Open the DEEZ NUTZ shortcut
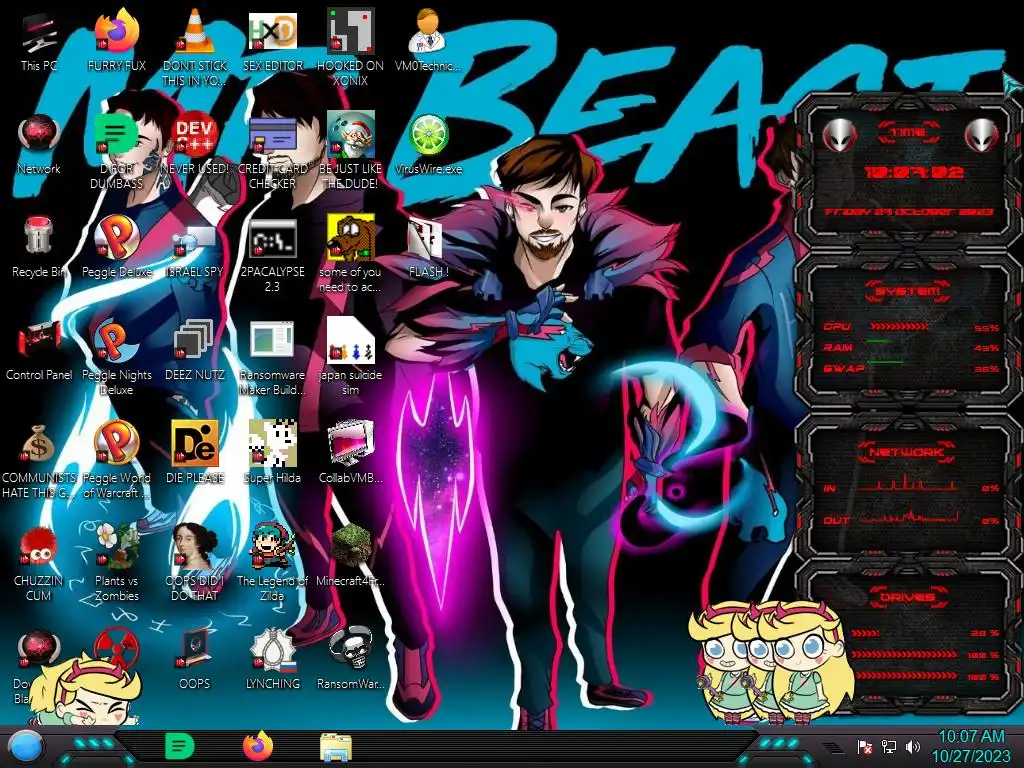 point(195,340)
